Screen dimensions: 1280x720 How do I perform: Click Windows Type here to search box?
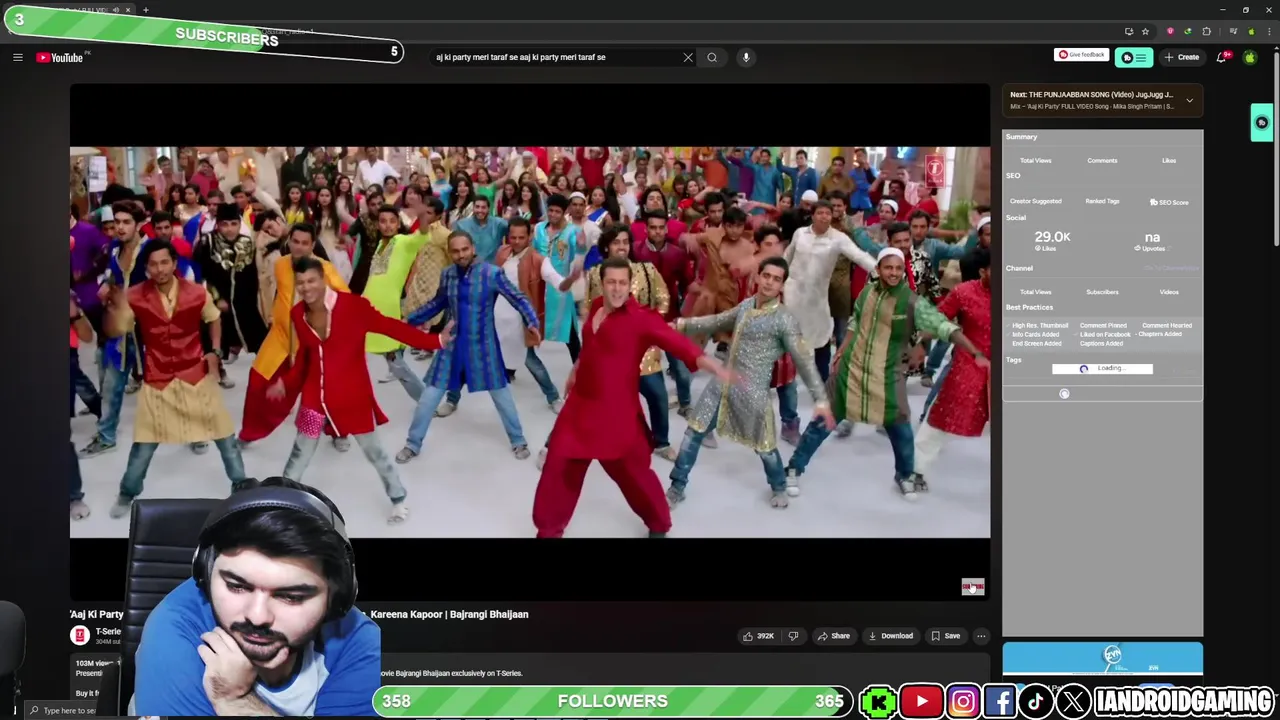click(60, 711)
